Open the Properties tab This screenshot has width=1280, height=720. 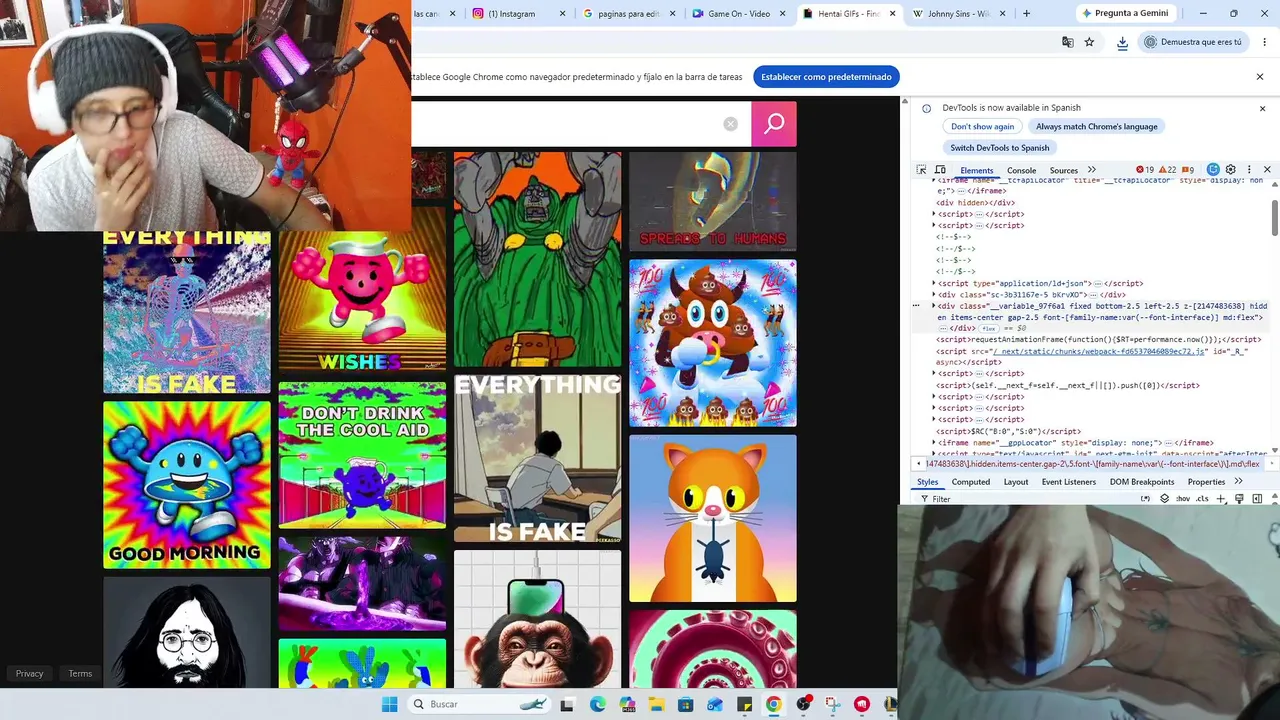1206,482
